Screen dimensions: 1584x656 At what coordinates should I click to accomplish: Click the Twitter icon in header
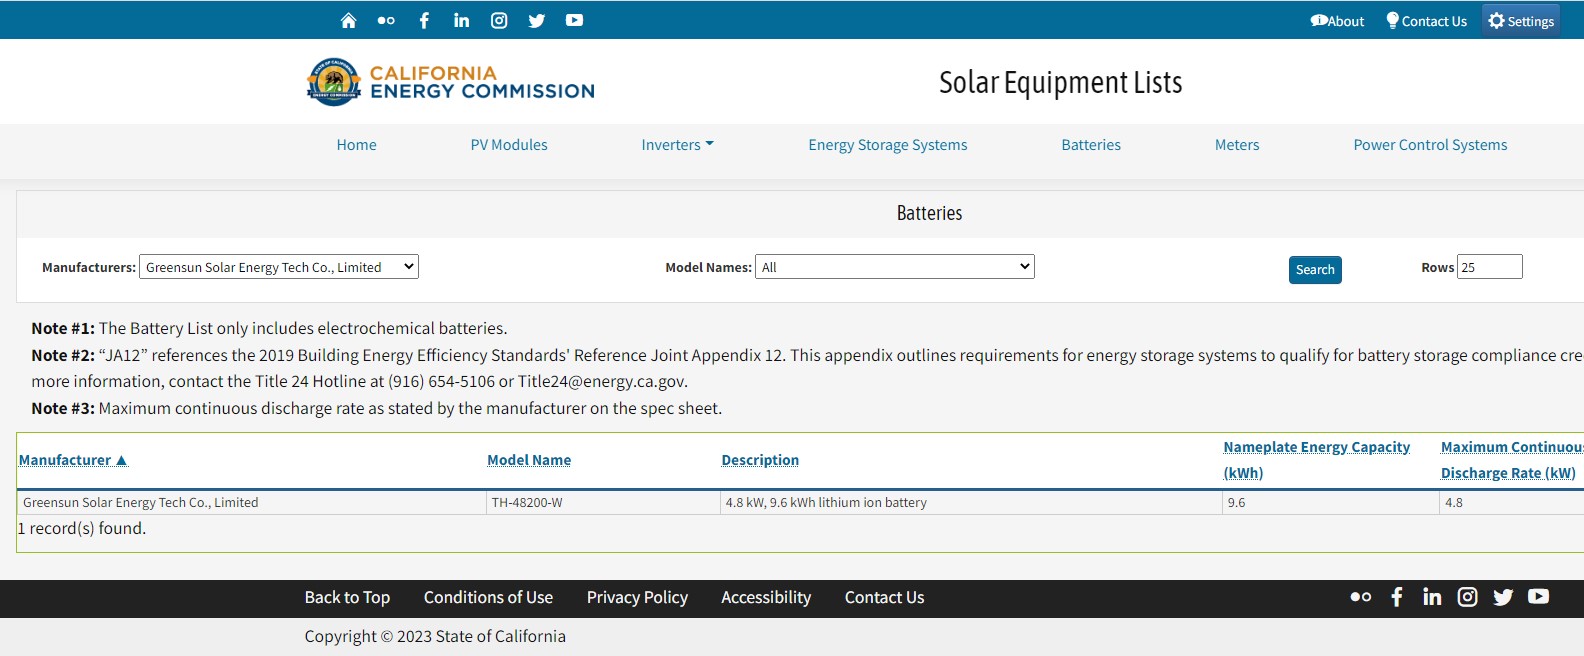[x=537, y=21]
